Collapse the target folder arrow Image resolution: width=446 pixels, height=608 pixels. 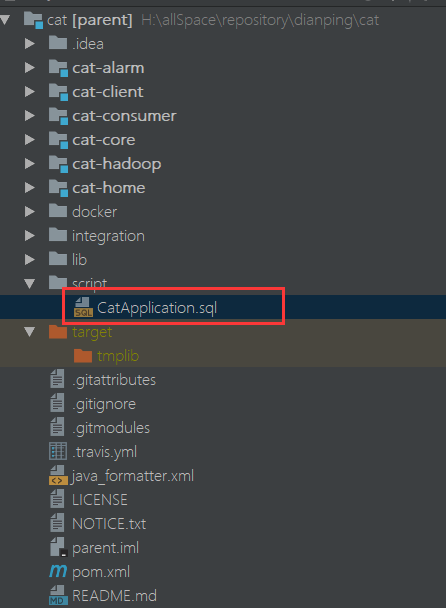click(30, 332)
